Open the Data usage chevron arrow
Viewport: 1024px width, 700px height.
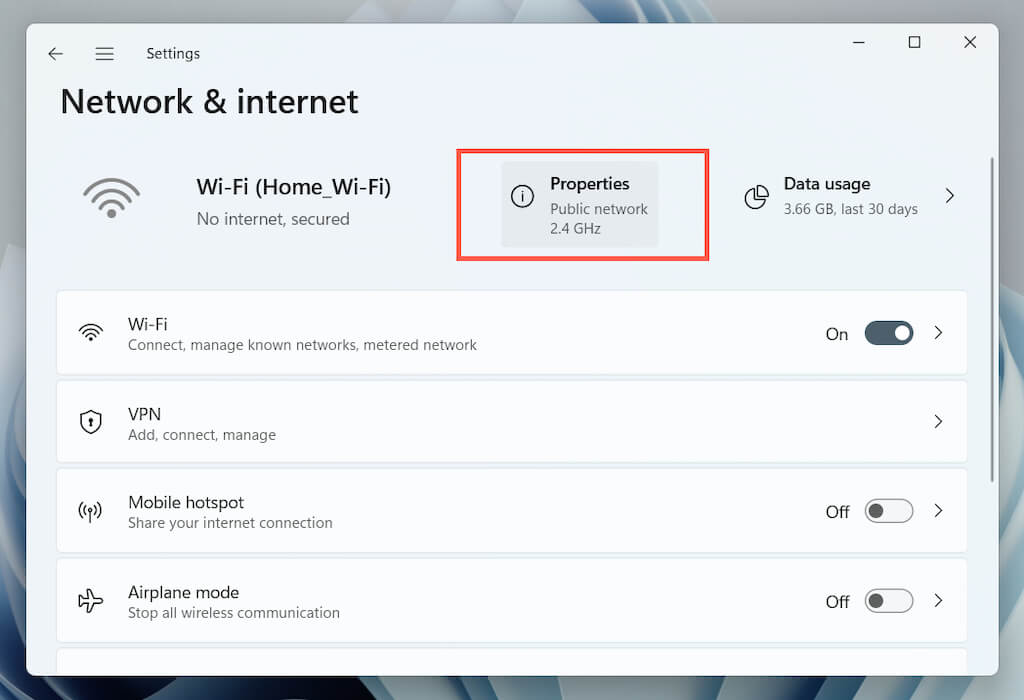coord(950,196)
